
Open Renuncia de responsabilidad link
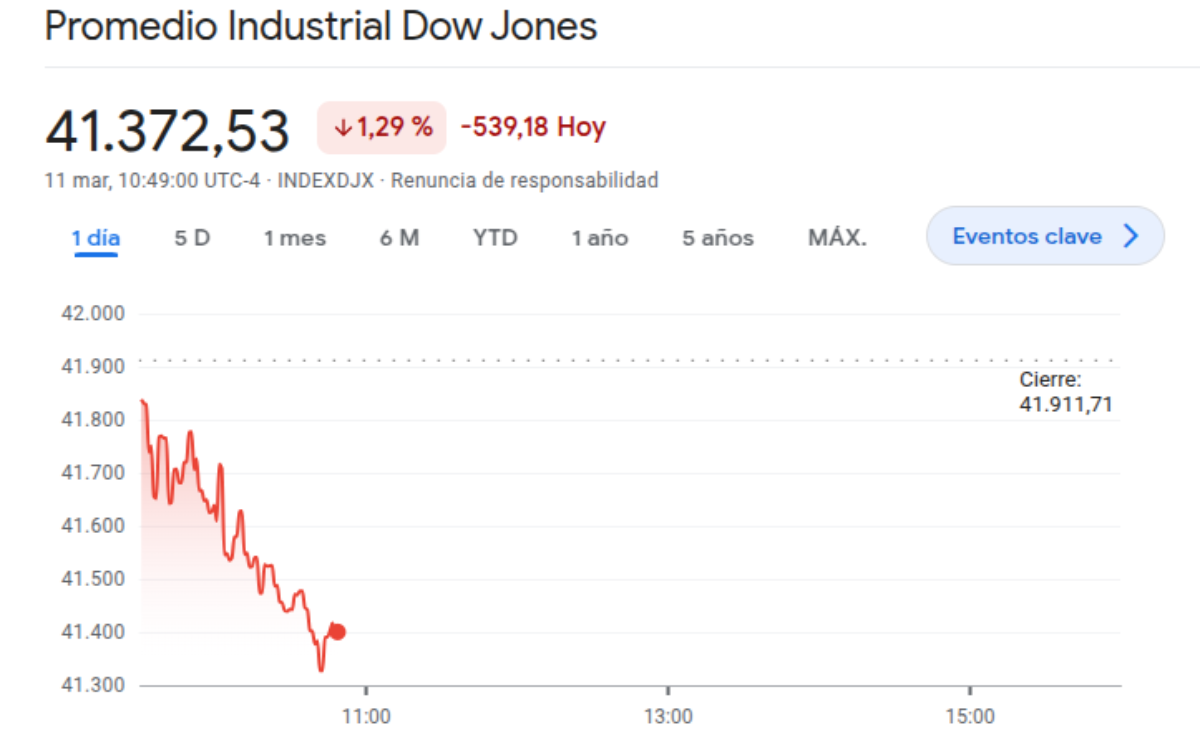pos(524,181)
